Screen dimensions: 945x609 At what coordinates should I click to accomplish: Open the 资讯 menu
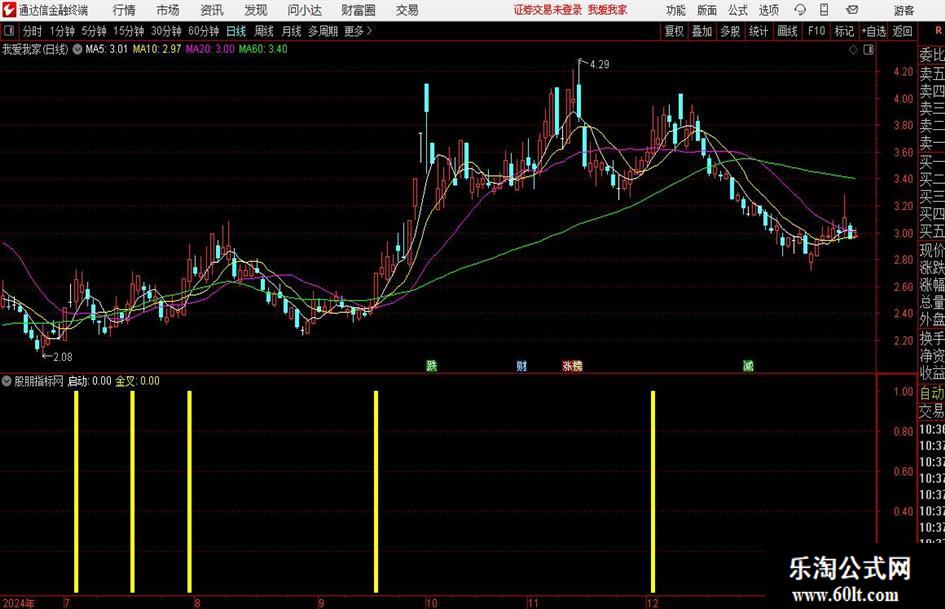tap(212, 10)
